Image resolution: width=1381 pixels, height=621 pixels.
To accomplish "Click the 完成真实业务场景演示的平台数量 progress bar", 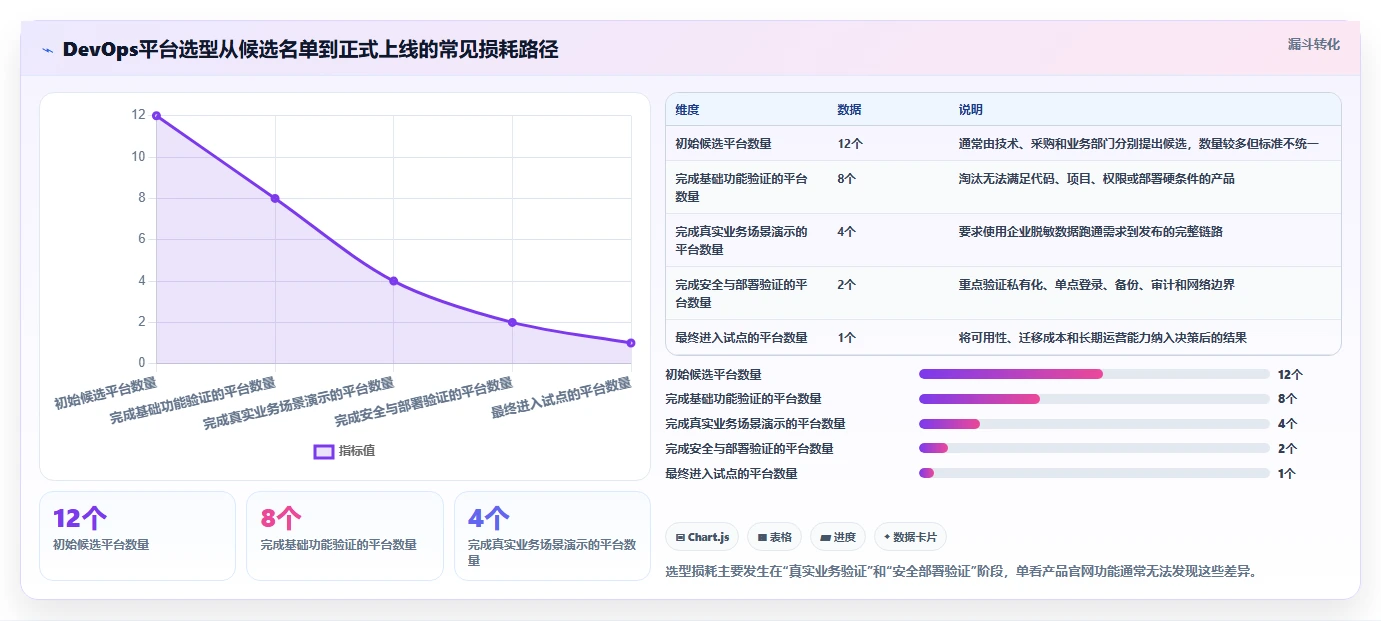I will [x=1094, y=424].
